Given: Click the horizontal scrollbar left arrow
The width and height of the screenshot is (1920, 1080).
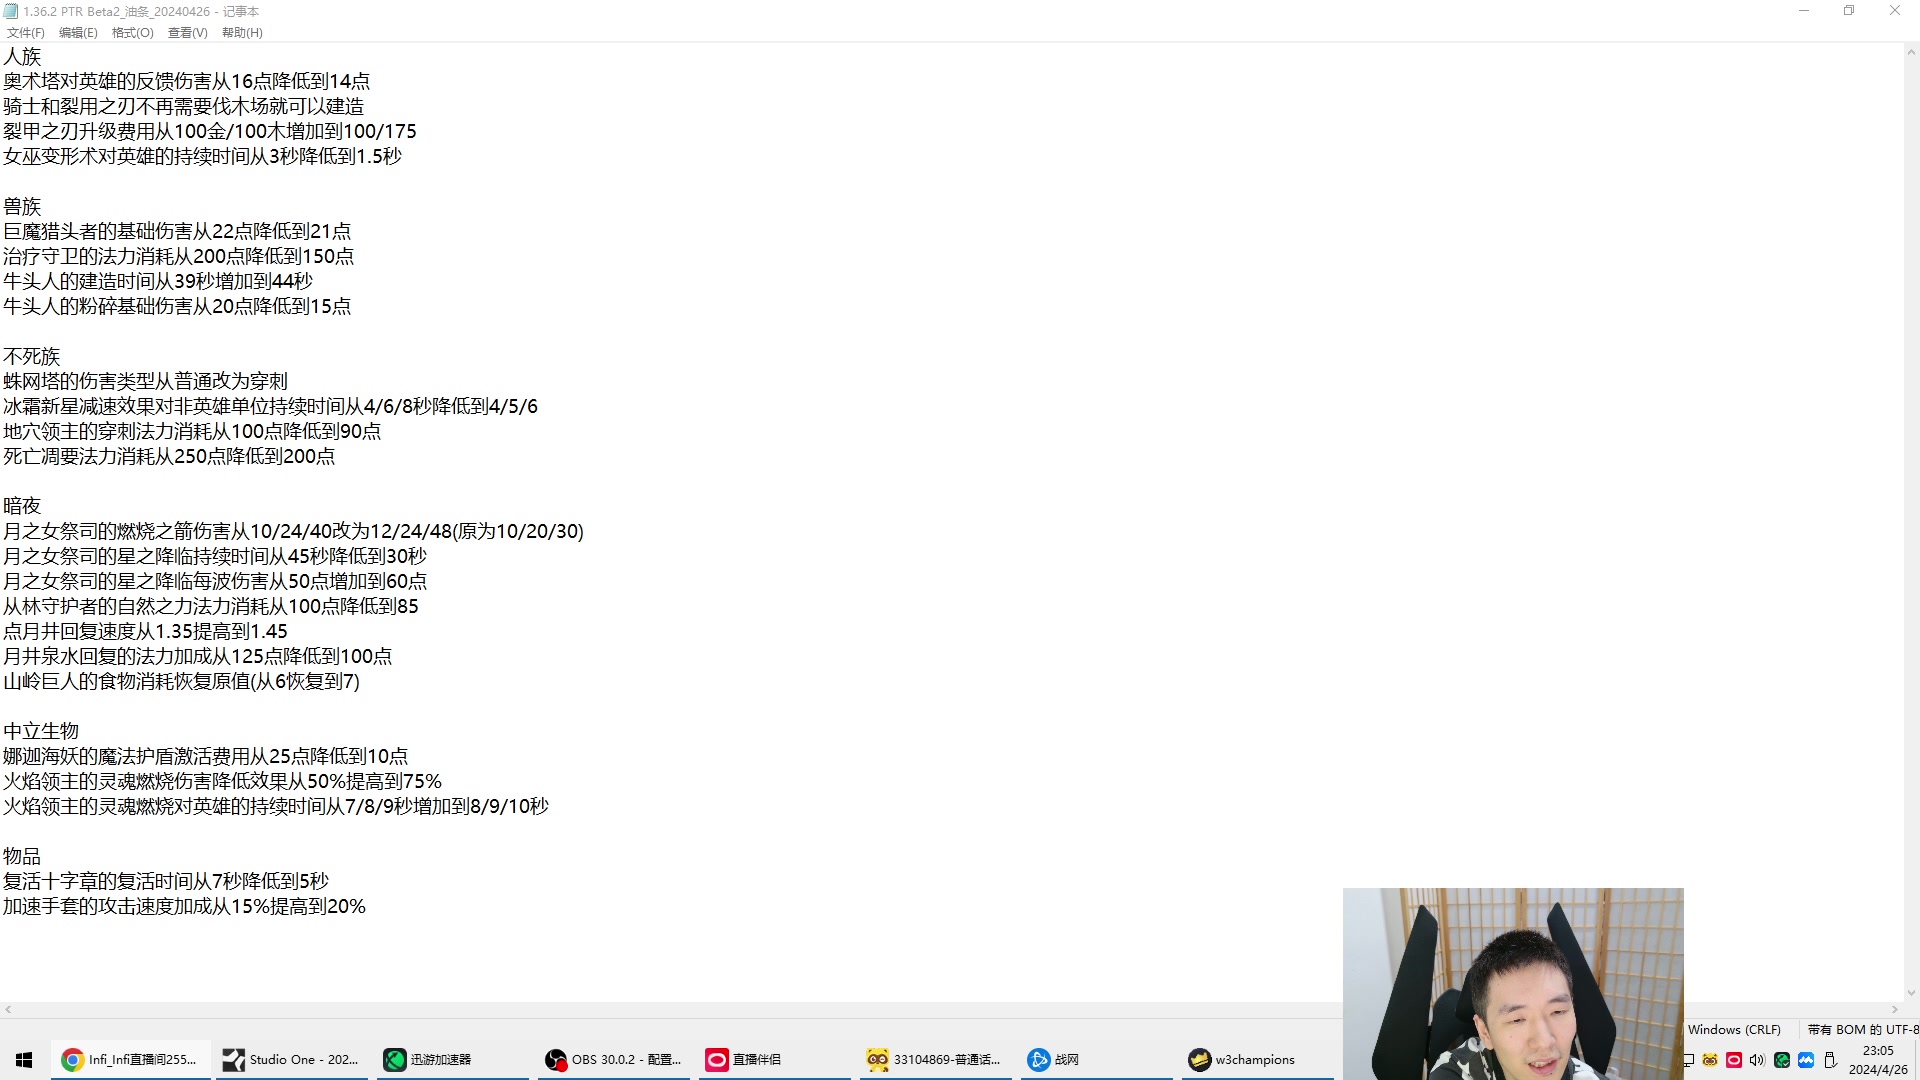Looking at the screenshot, I should [x=8, y=1010].
